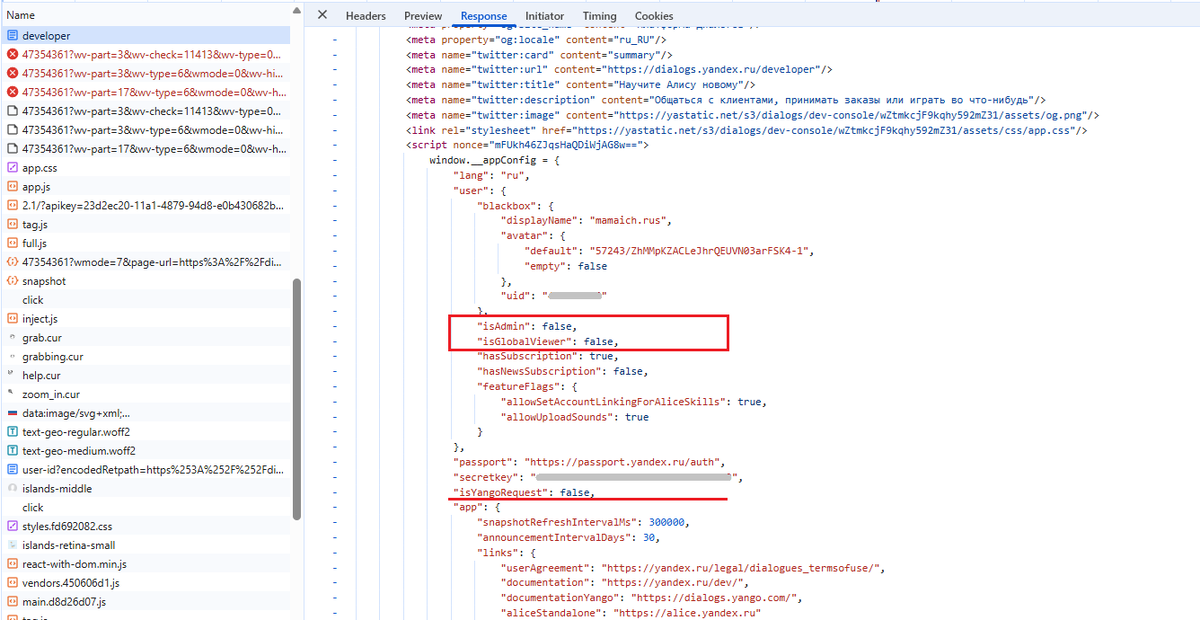Click the icon beside islands-retina-small
This screenshot has width=1200, height=620.
(x=12, y=545)
